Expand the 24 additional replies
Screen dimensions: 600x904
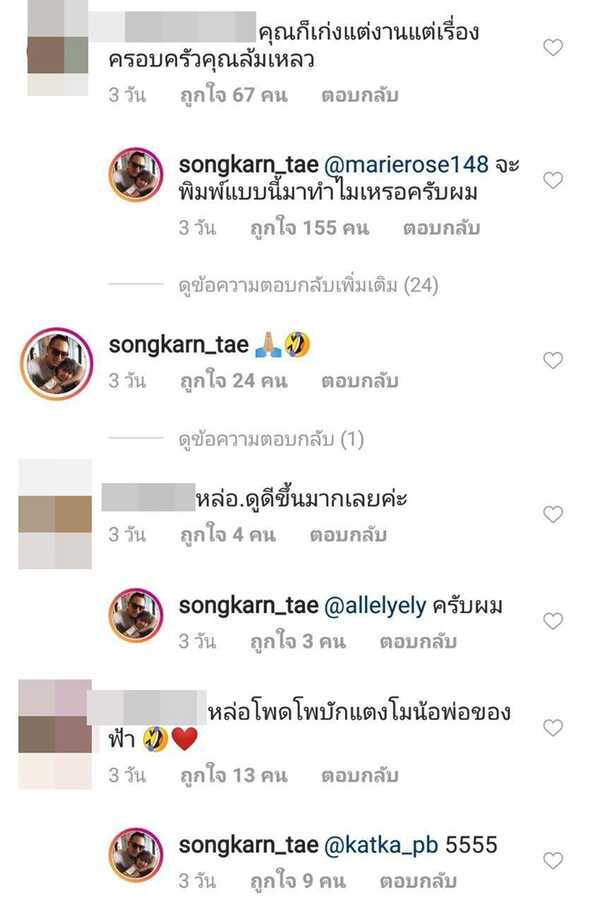tap(308, 285)
